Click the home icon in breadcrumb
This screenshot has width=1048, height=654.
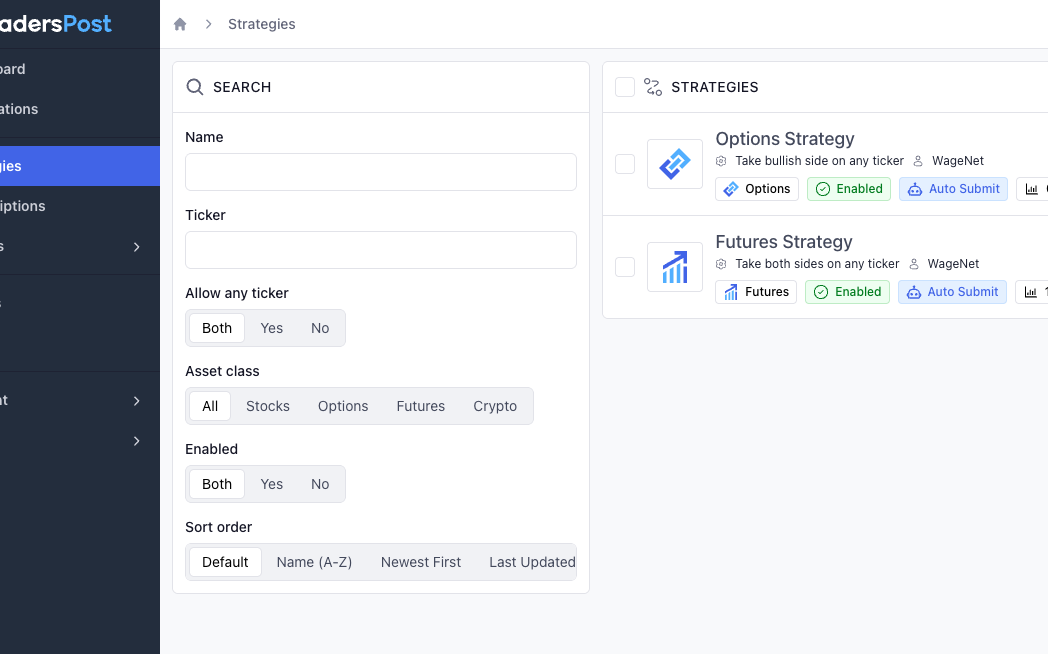coord(180,24)
